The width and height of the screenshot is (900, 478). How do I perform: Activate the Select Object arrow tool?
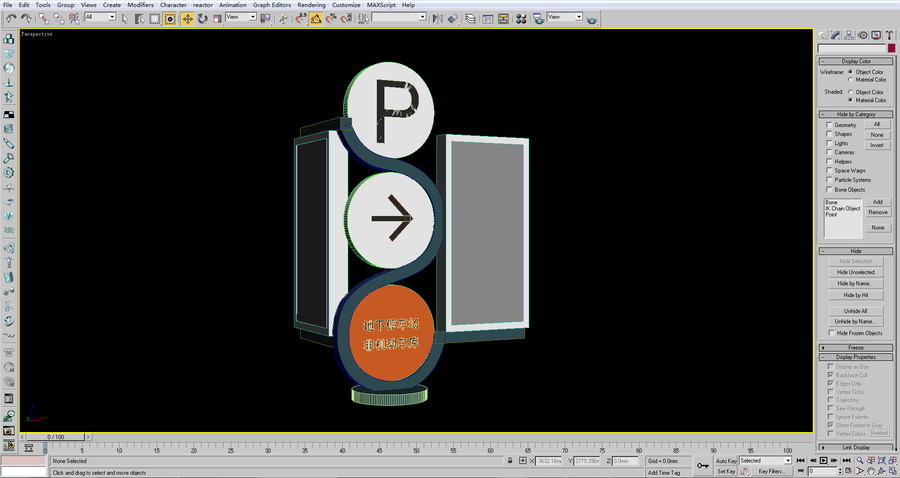click(x=125, y=18)
